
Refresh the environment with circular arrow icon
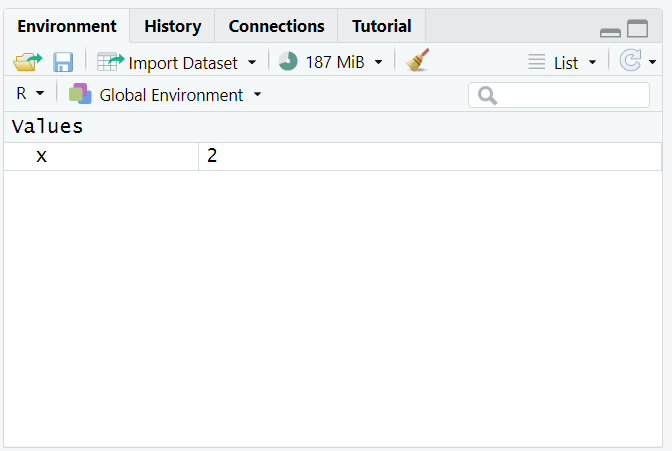coord(630,62)
